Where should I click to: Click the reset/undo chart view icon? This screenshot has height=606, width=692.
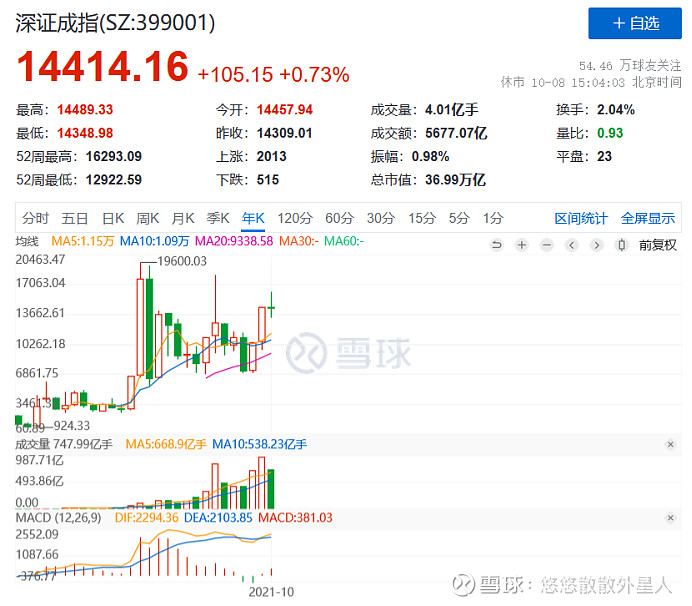(x=496, y=245)
